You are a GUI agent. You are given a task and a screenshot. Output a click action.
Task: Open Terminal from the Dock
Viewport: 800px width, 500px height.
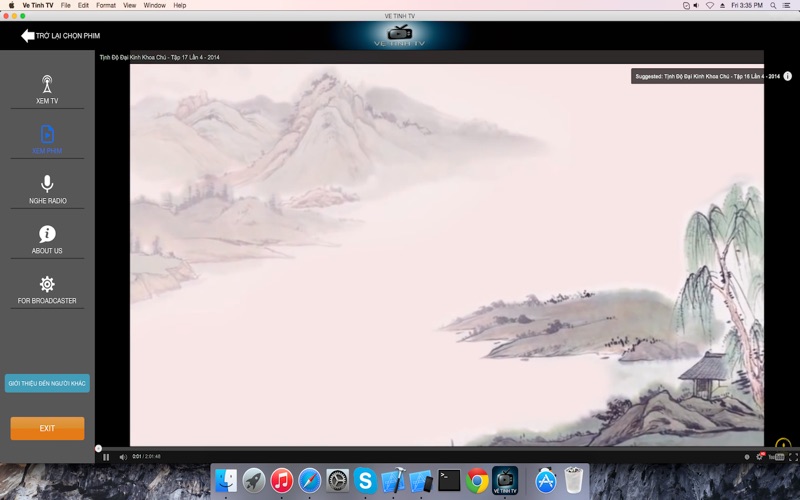coord(449,481)
